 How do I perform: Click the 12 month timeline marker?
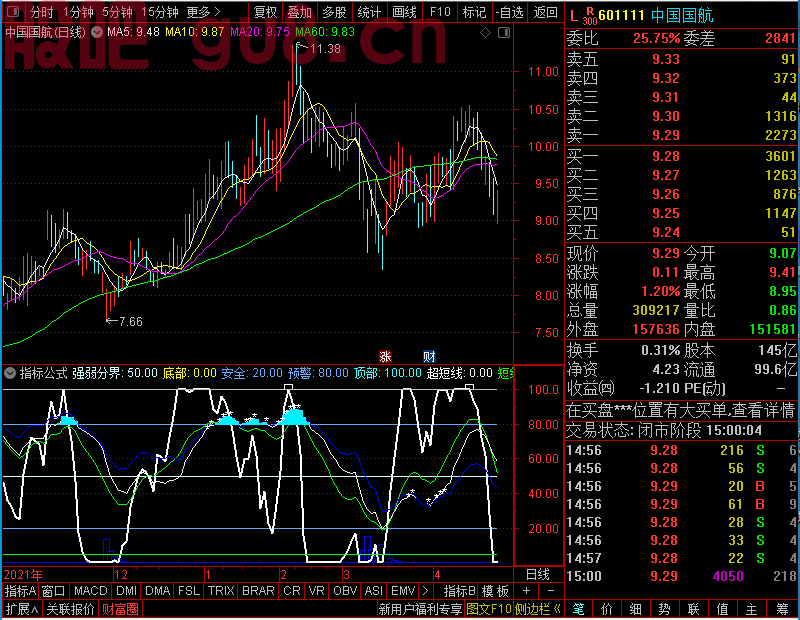(x=121, y=575)
